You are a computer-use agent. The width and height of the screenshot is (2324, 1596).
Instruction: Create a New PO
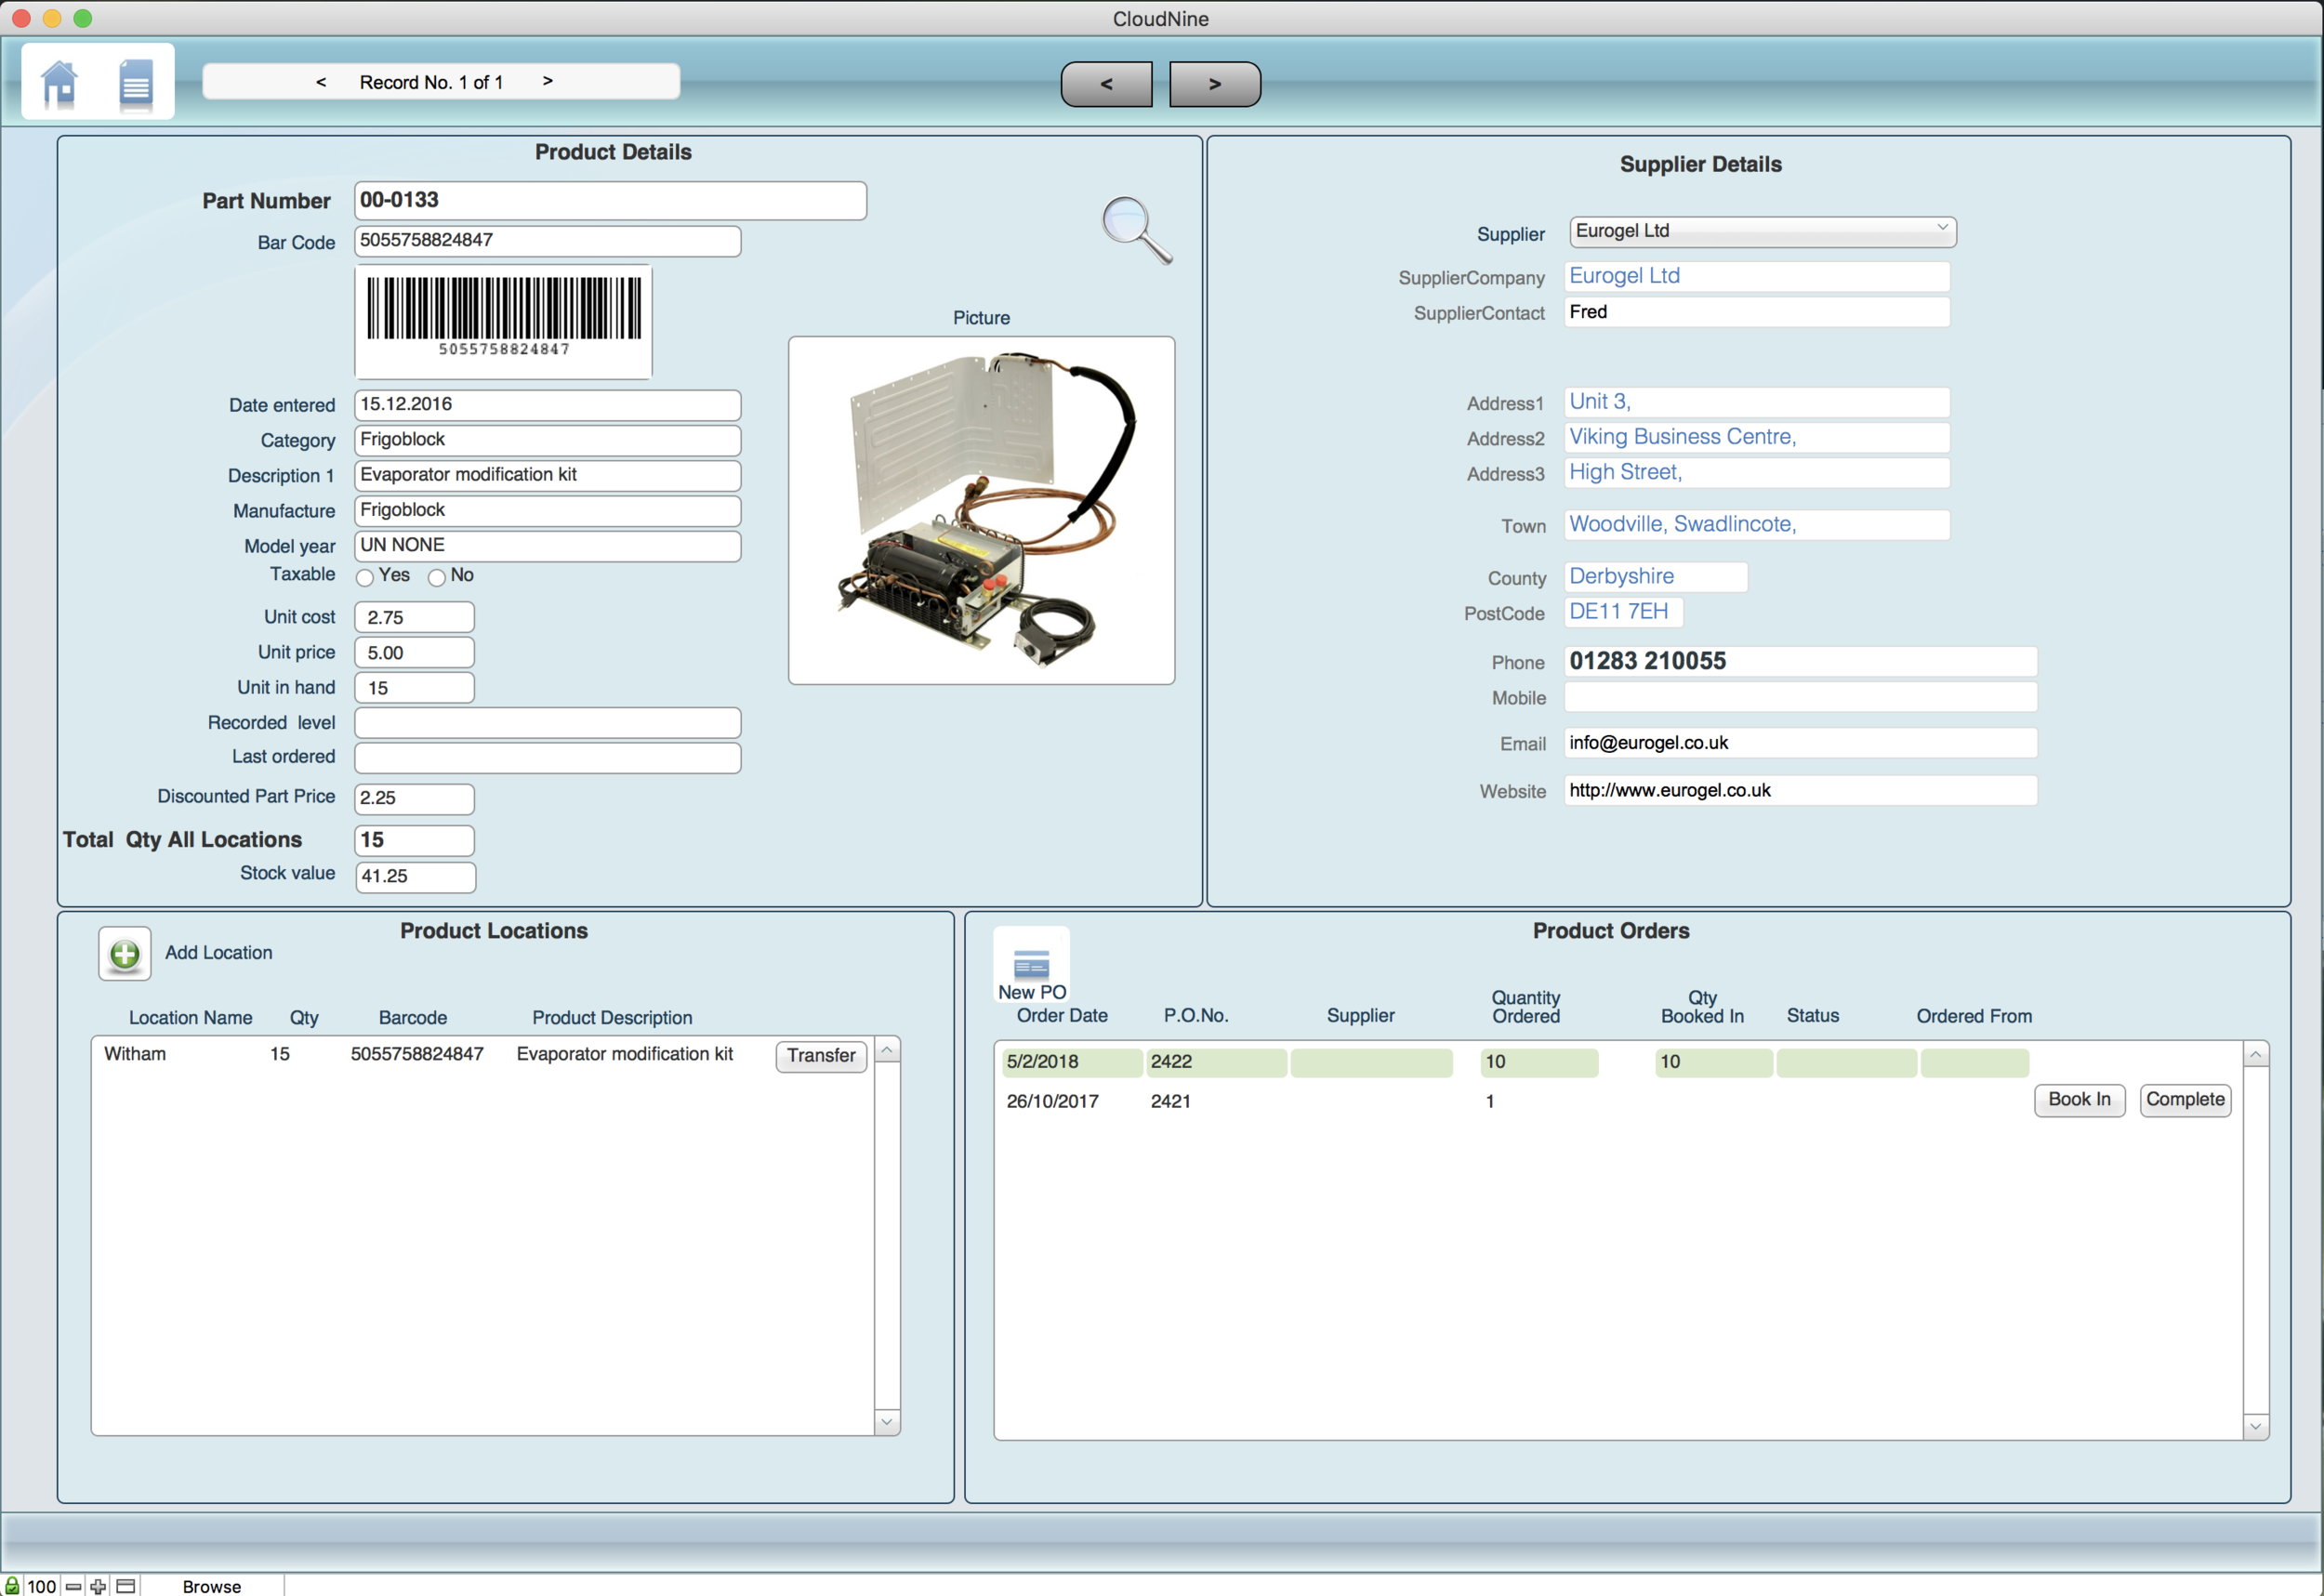point(1031,965)
